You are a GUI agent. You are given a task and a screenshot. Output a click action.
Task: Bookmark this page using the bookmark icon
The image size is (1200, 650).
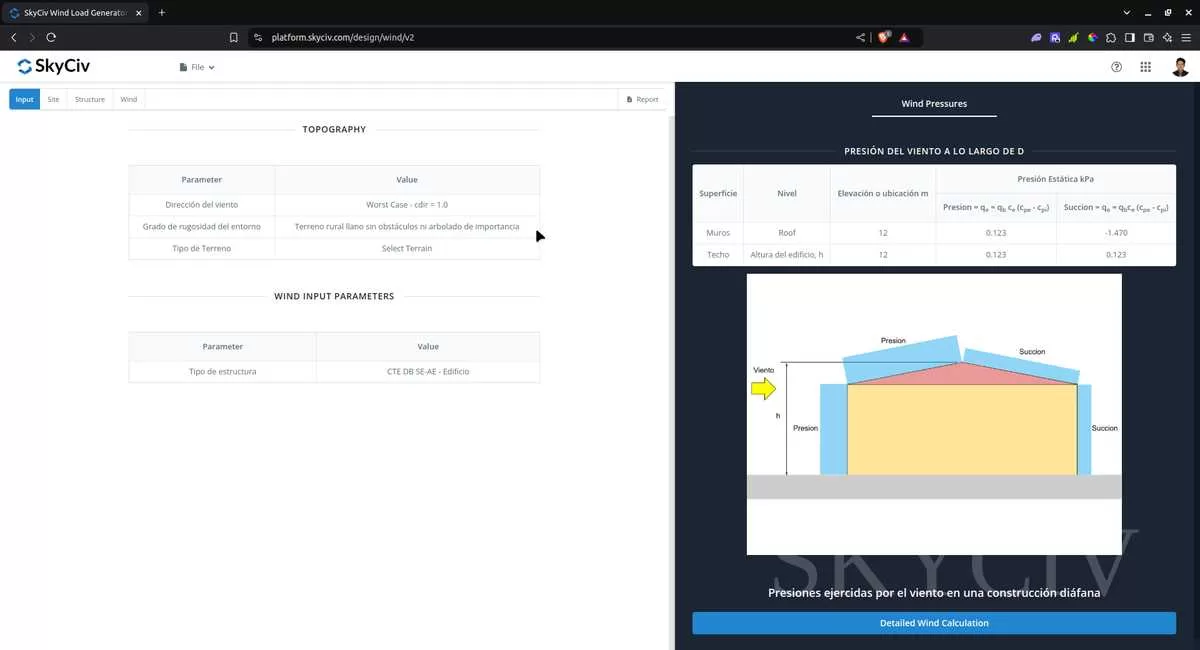point(233,37)
